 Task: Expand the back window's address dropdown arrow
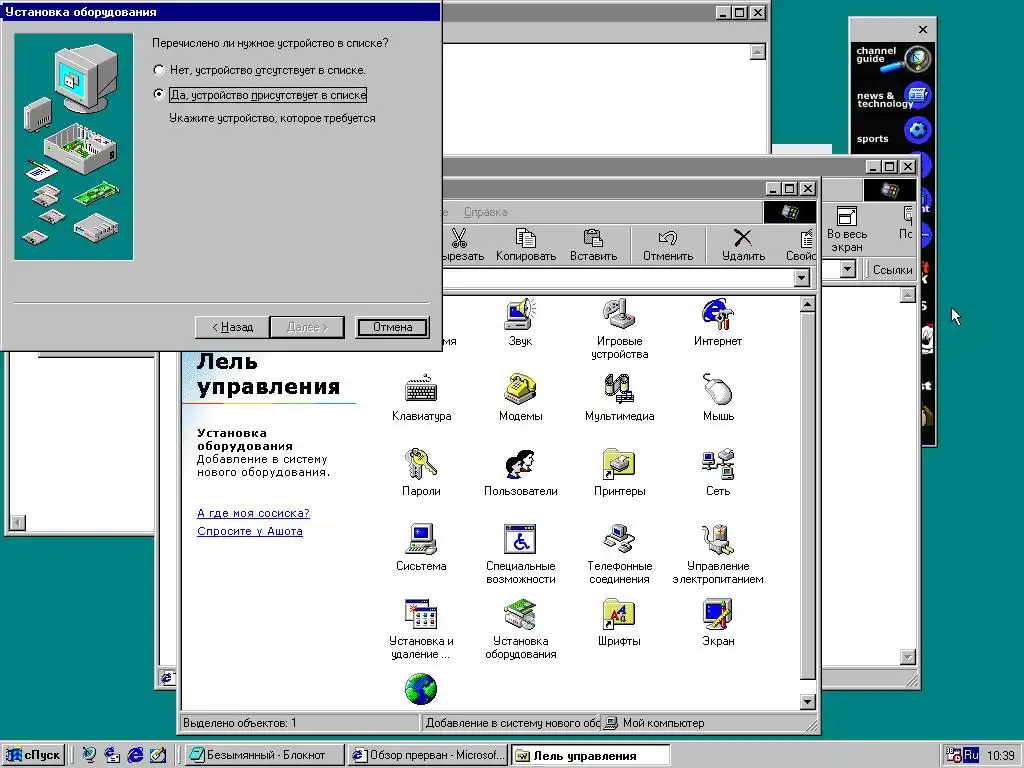pos(848,269)
